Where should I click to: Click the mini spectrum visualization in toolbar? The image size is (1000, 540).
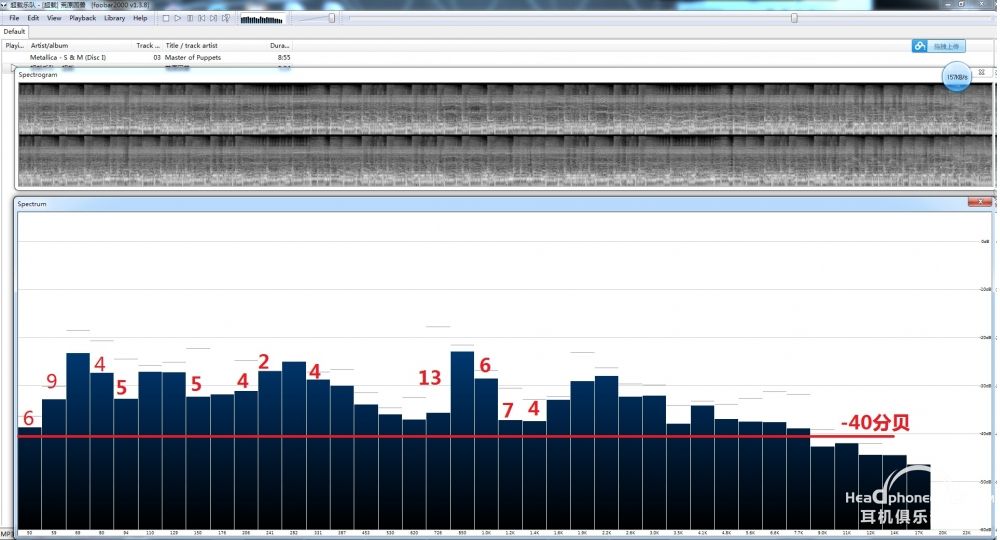(x=261, y=19)
